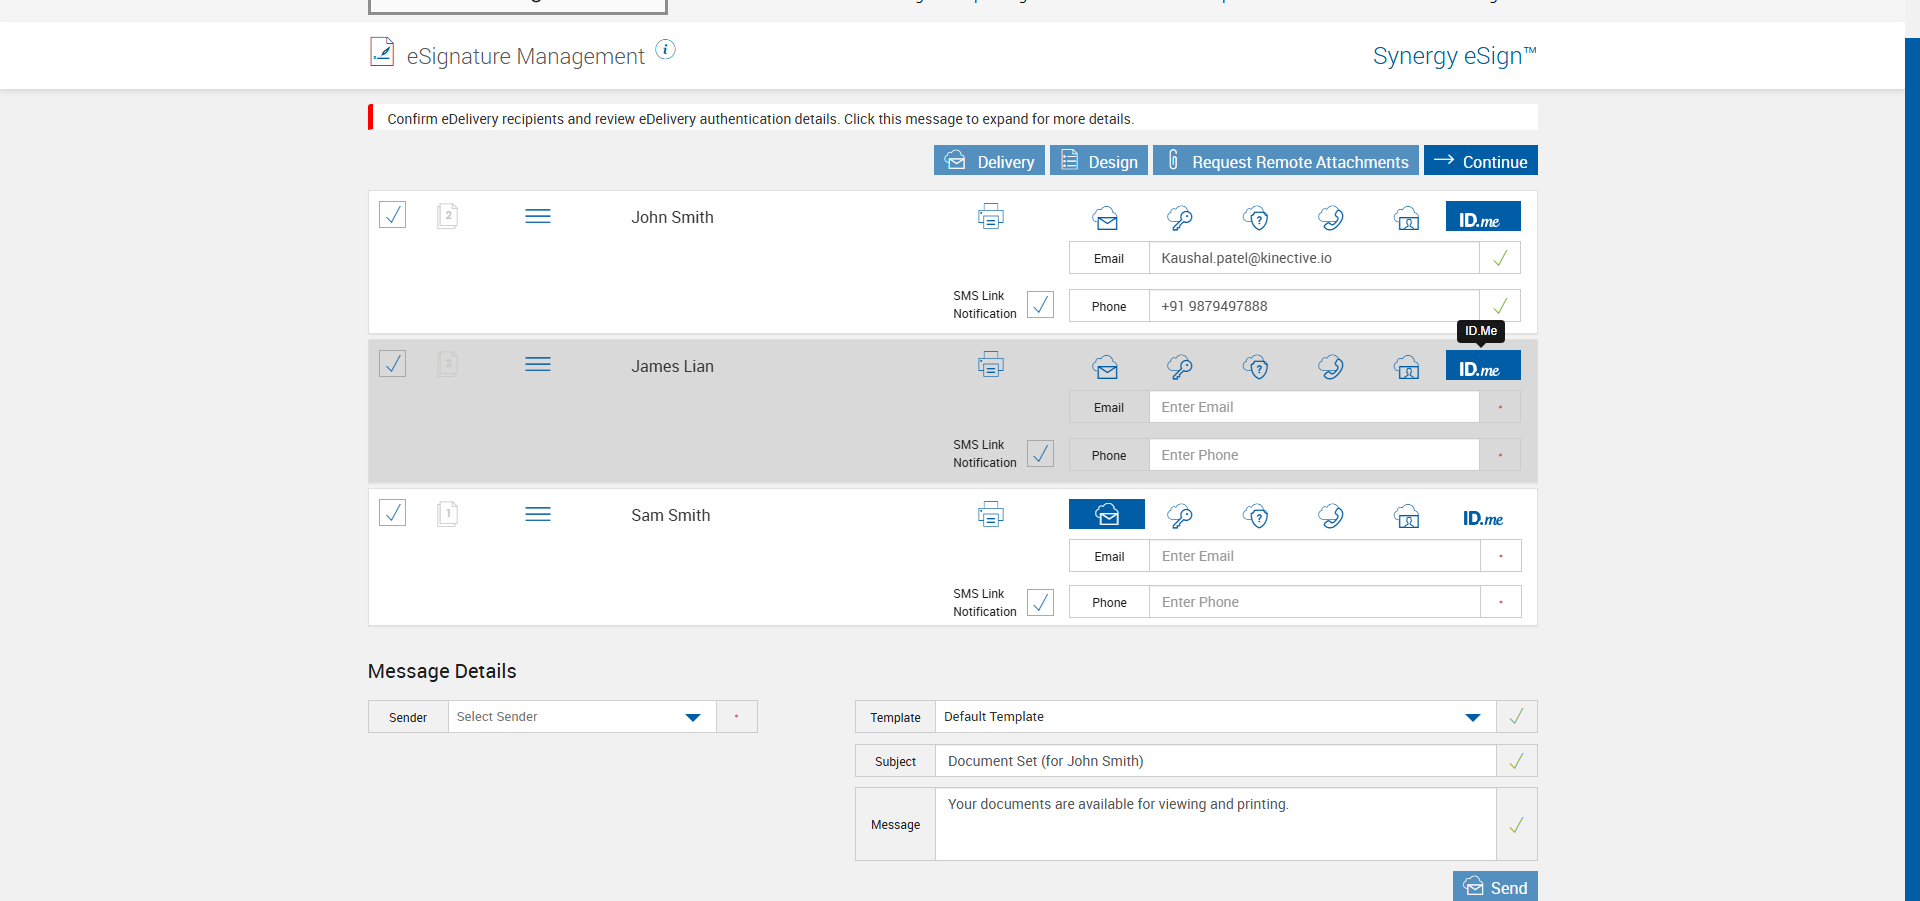Switch to the Design tab
The image size is (1920, 901).
tap(1098, 161)
